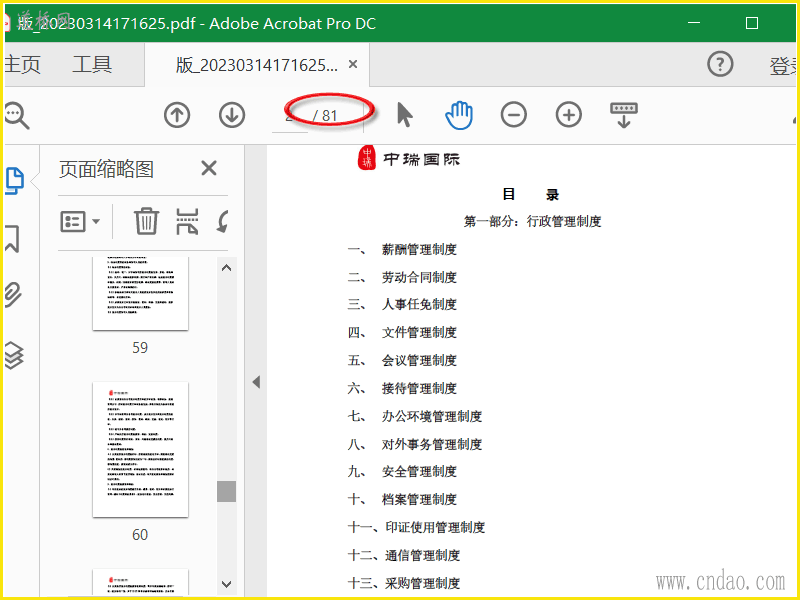Click the 文件管理制度 contents entry
The image size is (800, 600).
point(419,332)
